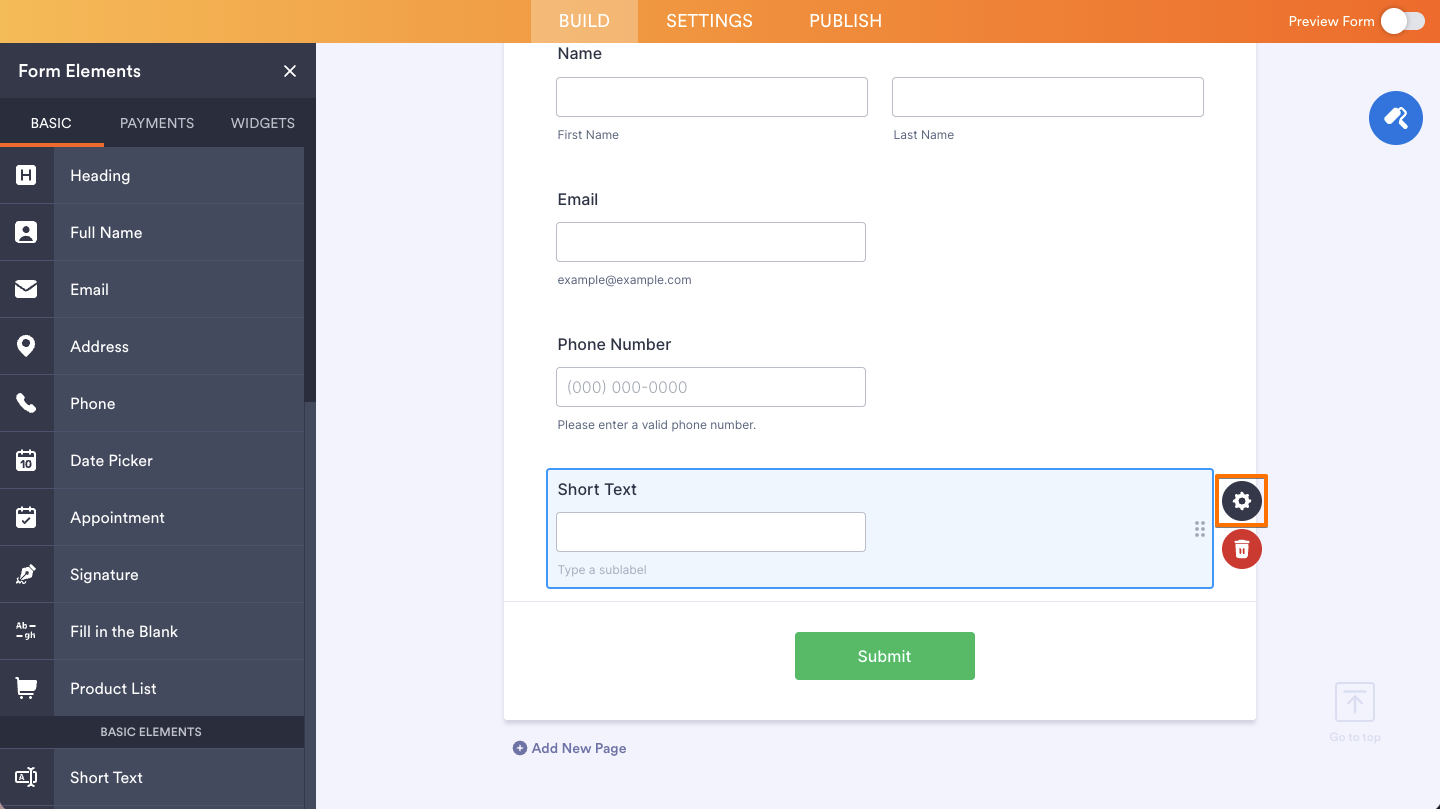This screenshot has height=809, width=1440.
Task: Click the Product List cart icon
Action: click(x=26, y=689)
